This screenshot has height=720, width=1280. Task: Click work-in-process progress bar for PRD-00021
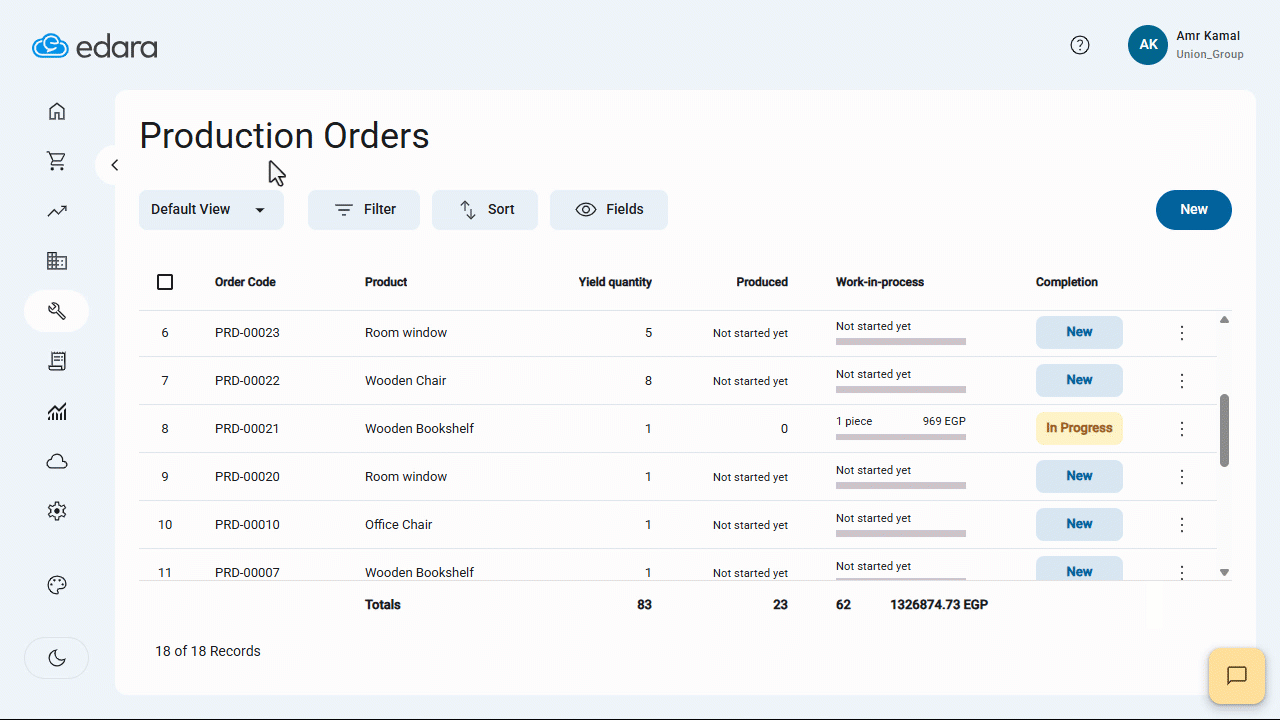point(901,437)
